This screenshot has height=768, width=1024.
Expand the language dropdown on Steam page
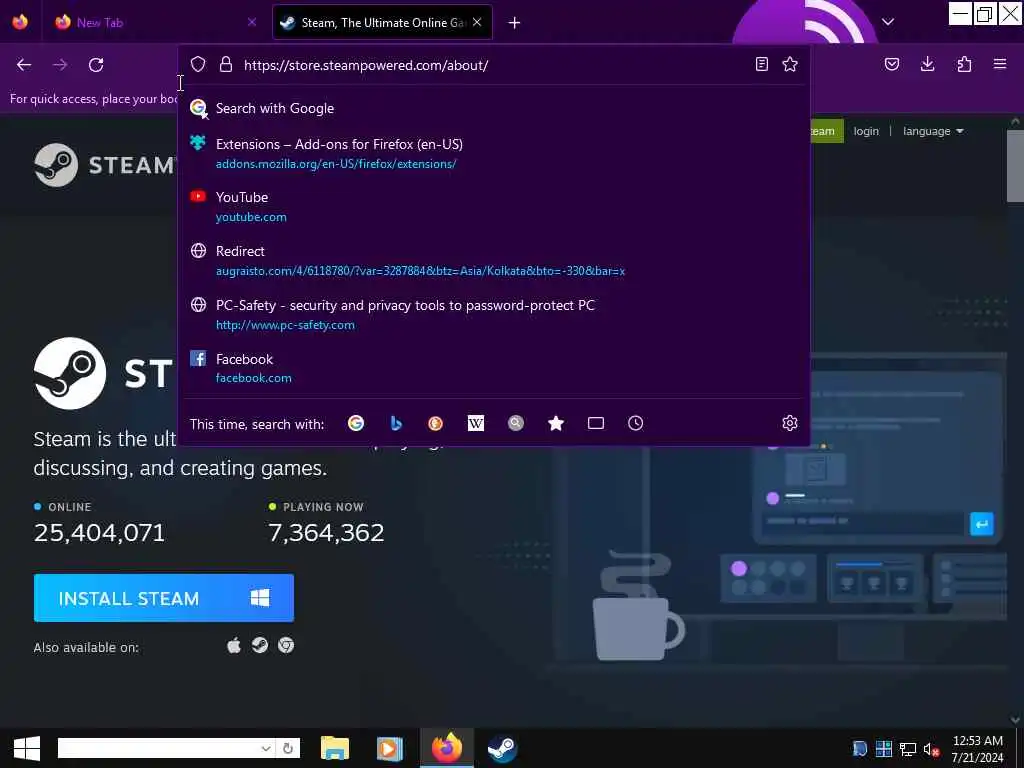[933, 131]
